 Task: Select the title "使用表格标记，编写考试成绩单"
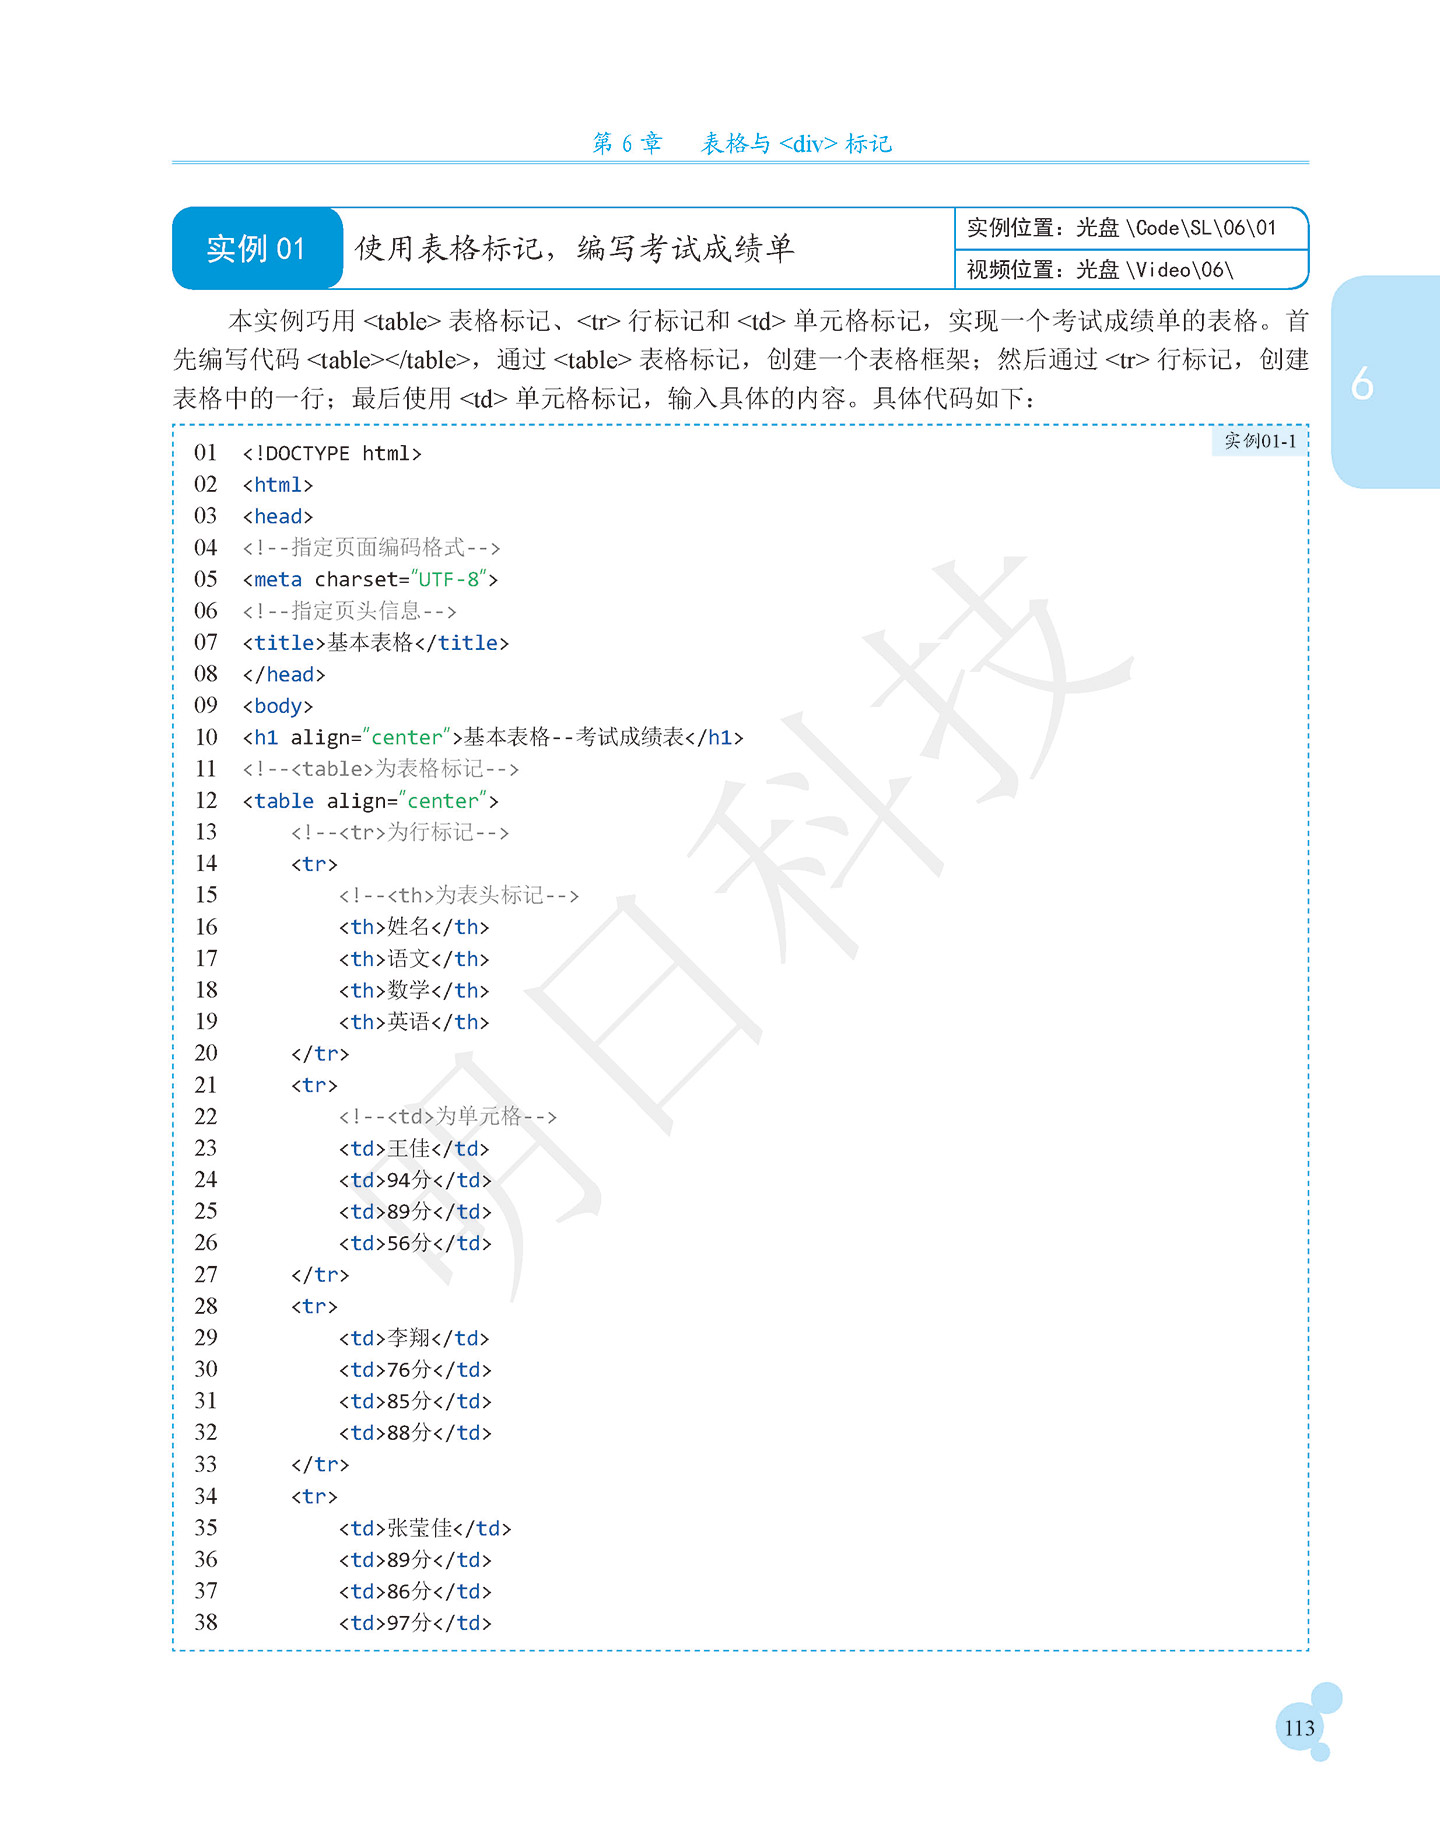[575, 248]
